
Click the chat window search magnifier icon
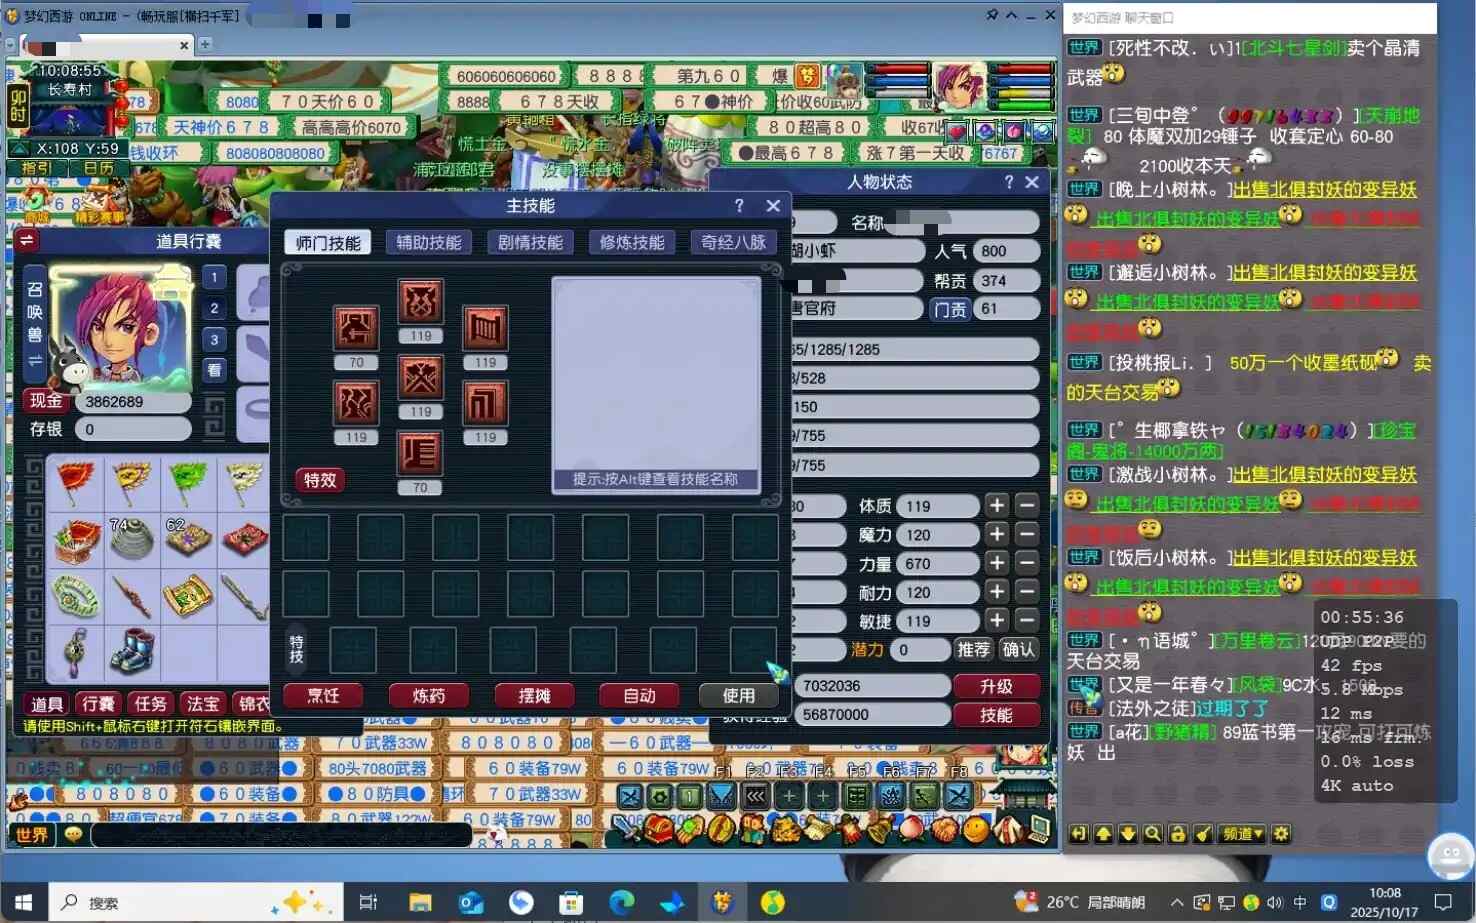1153,834
